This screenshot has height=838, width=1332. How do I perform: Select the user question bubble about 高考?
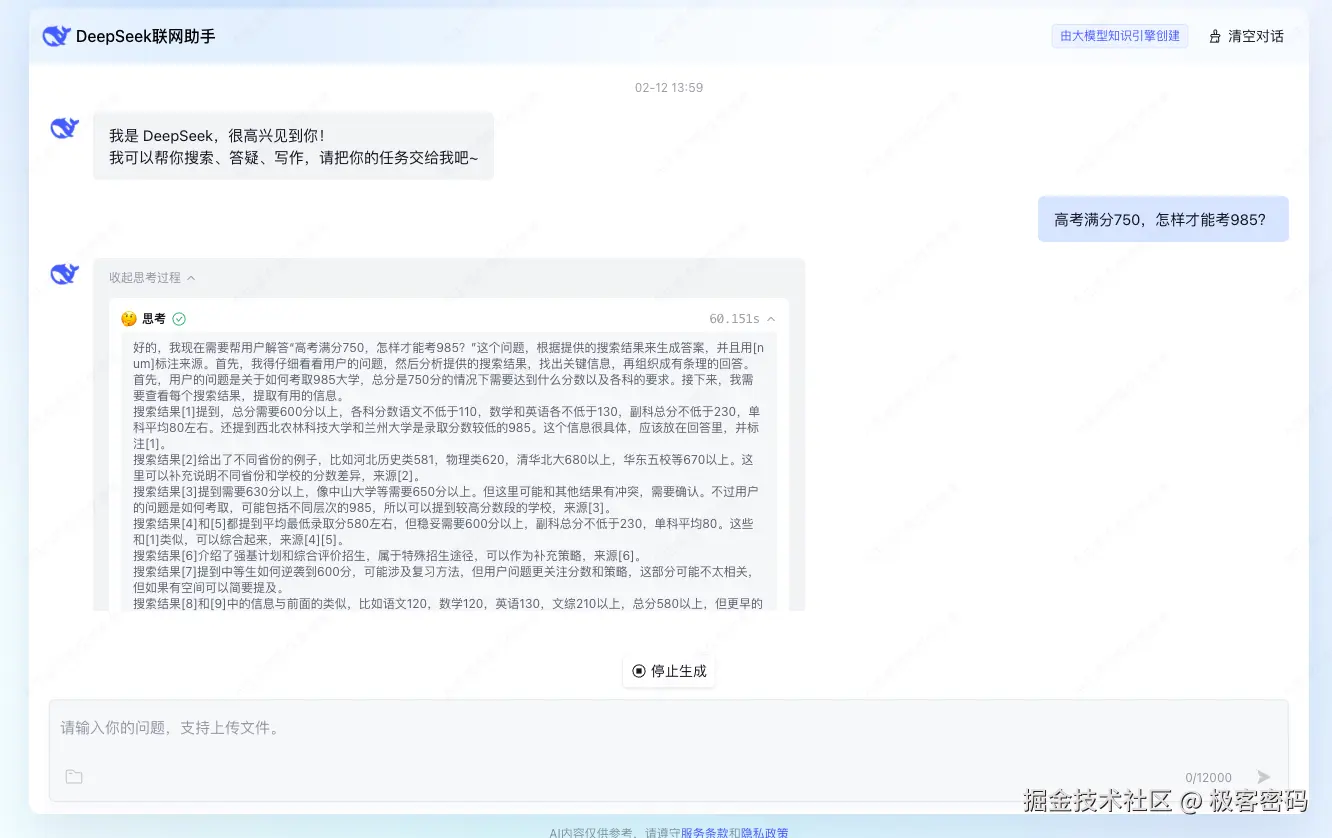[1163, 218]
